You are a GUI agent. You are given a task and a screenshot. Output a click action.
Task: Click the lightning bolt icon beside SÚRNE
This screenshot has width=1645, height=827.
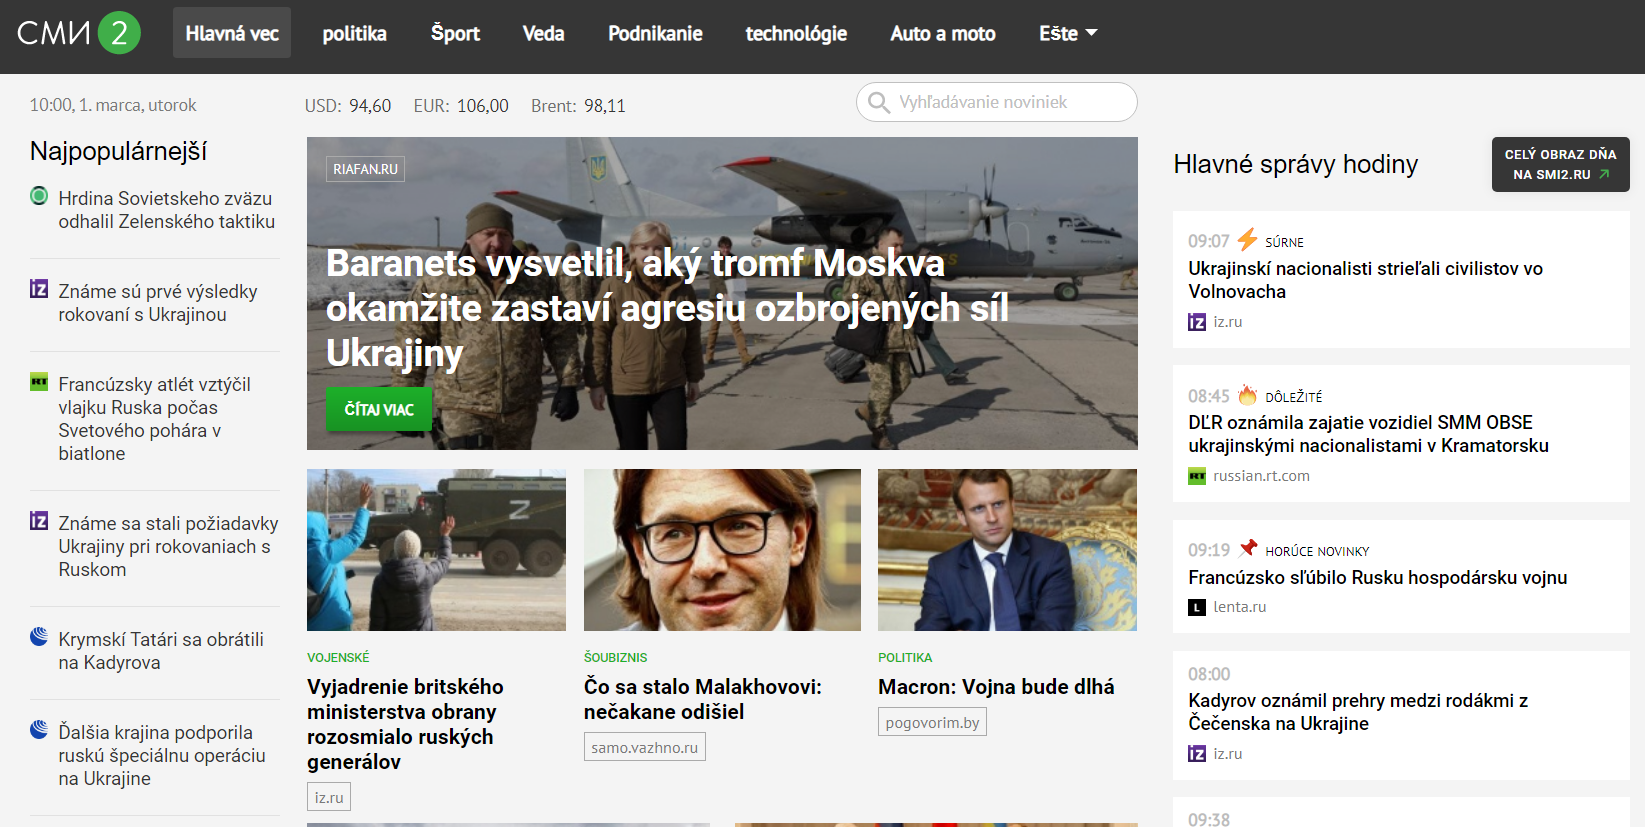(x=1247, y=240)
